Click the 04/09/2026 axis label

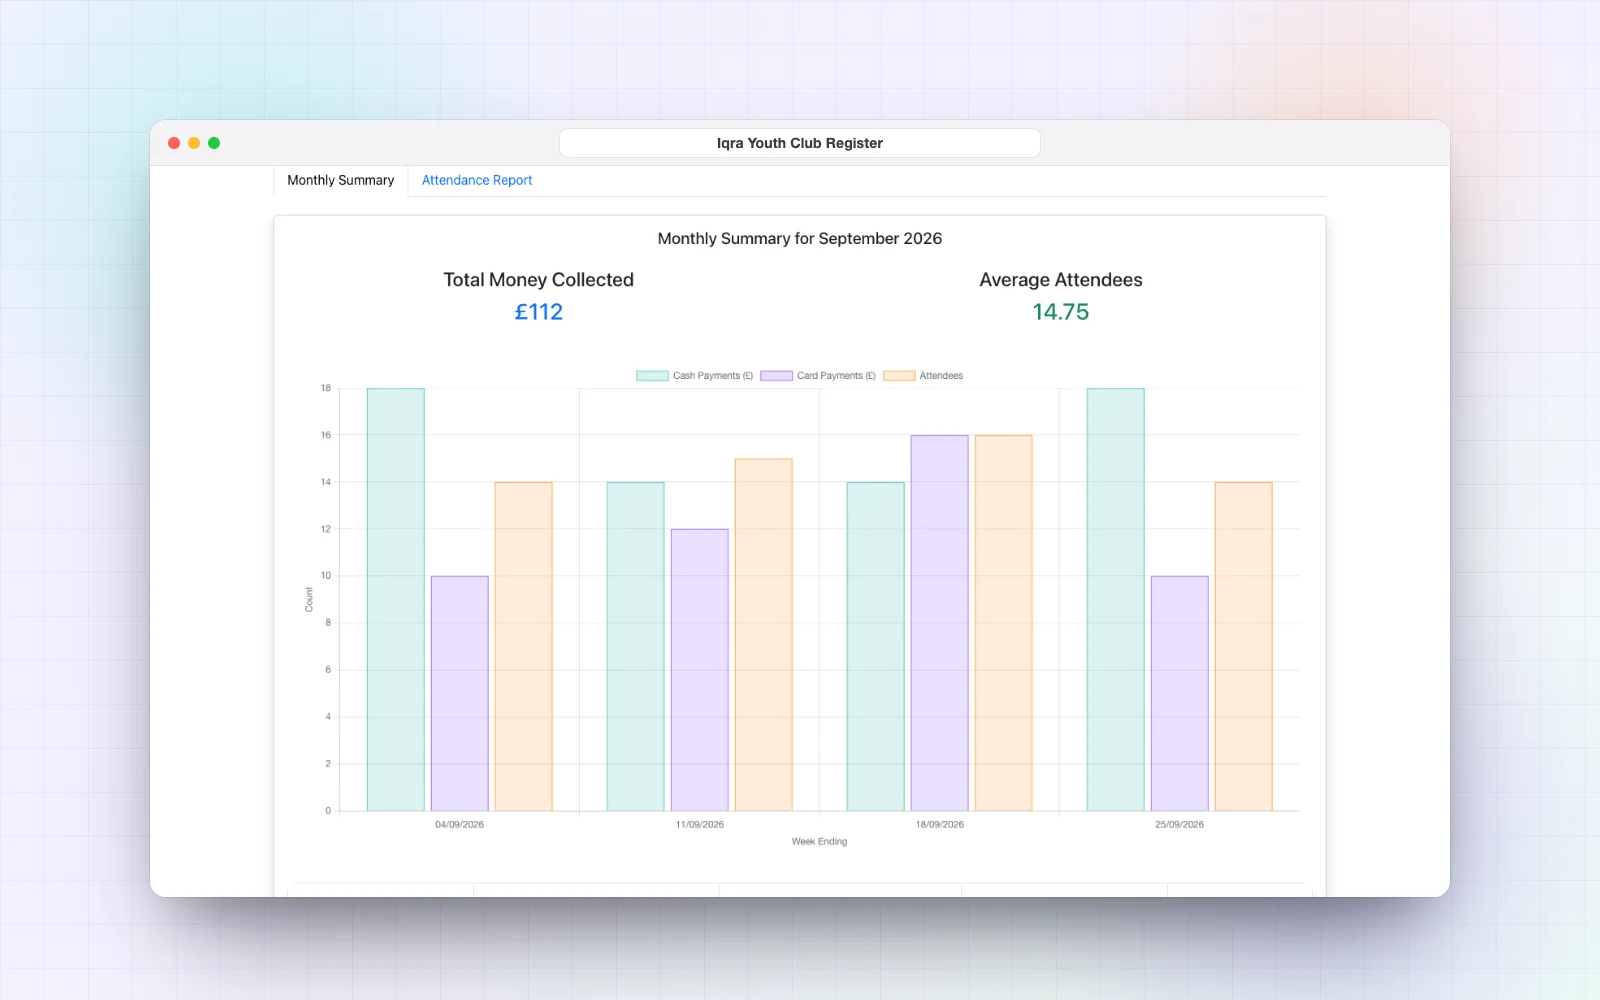tap(460, 825)
